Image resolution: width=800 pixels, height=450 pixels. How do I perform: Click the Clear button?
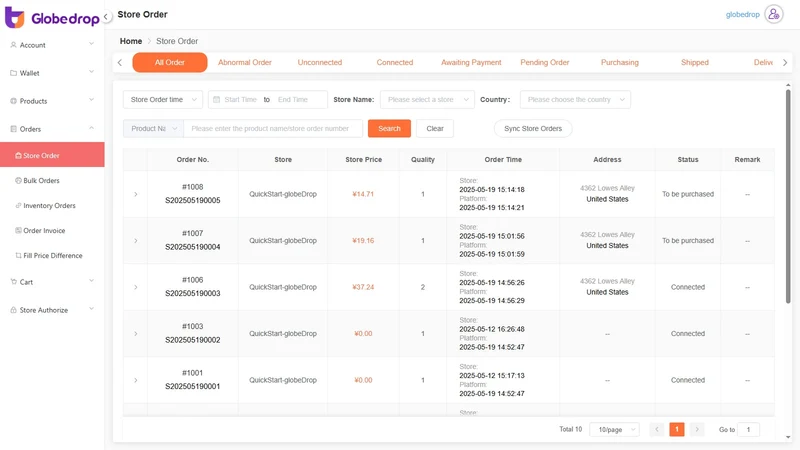coord(435,129)
